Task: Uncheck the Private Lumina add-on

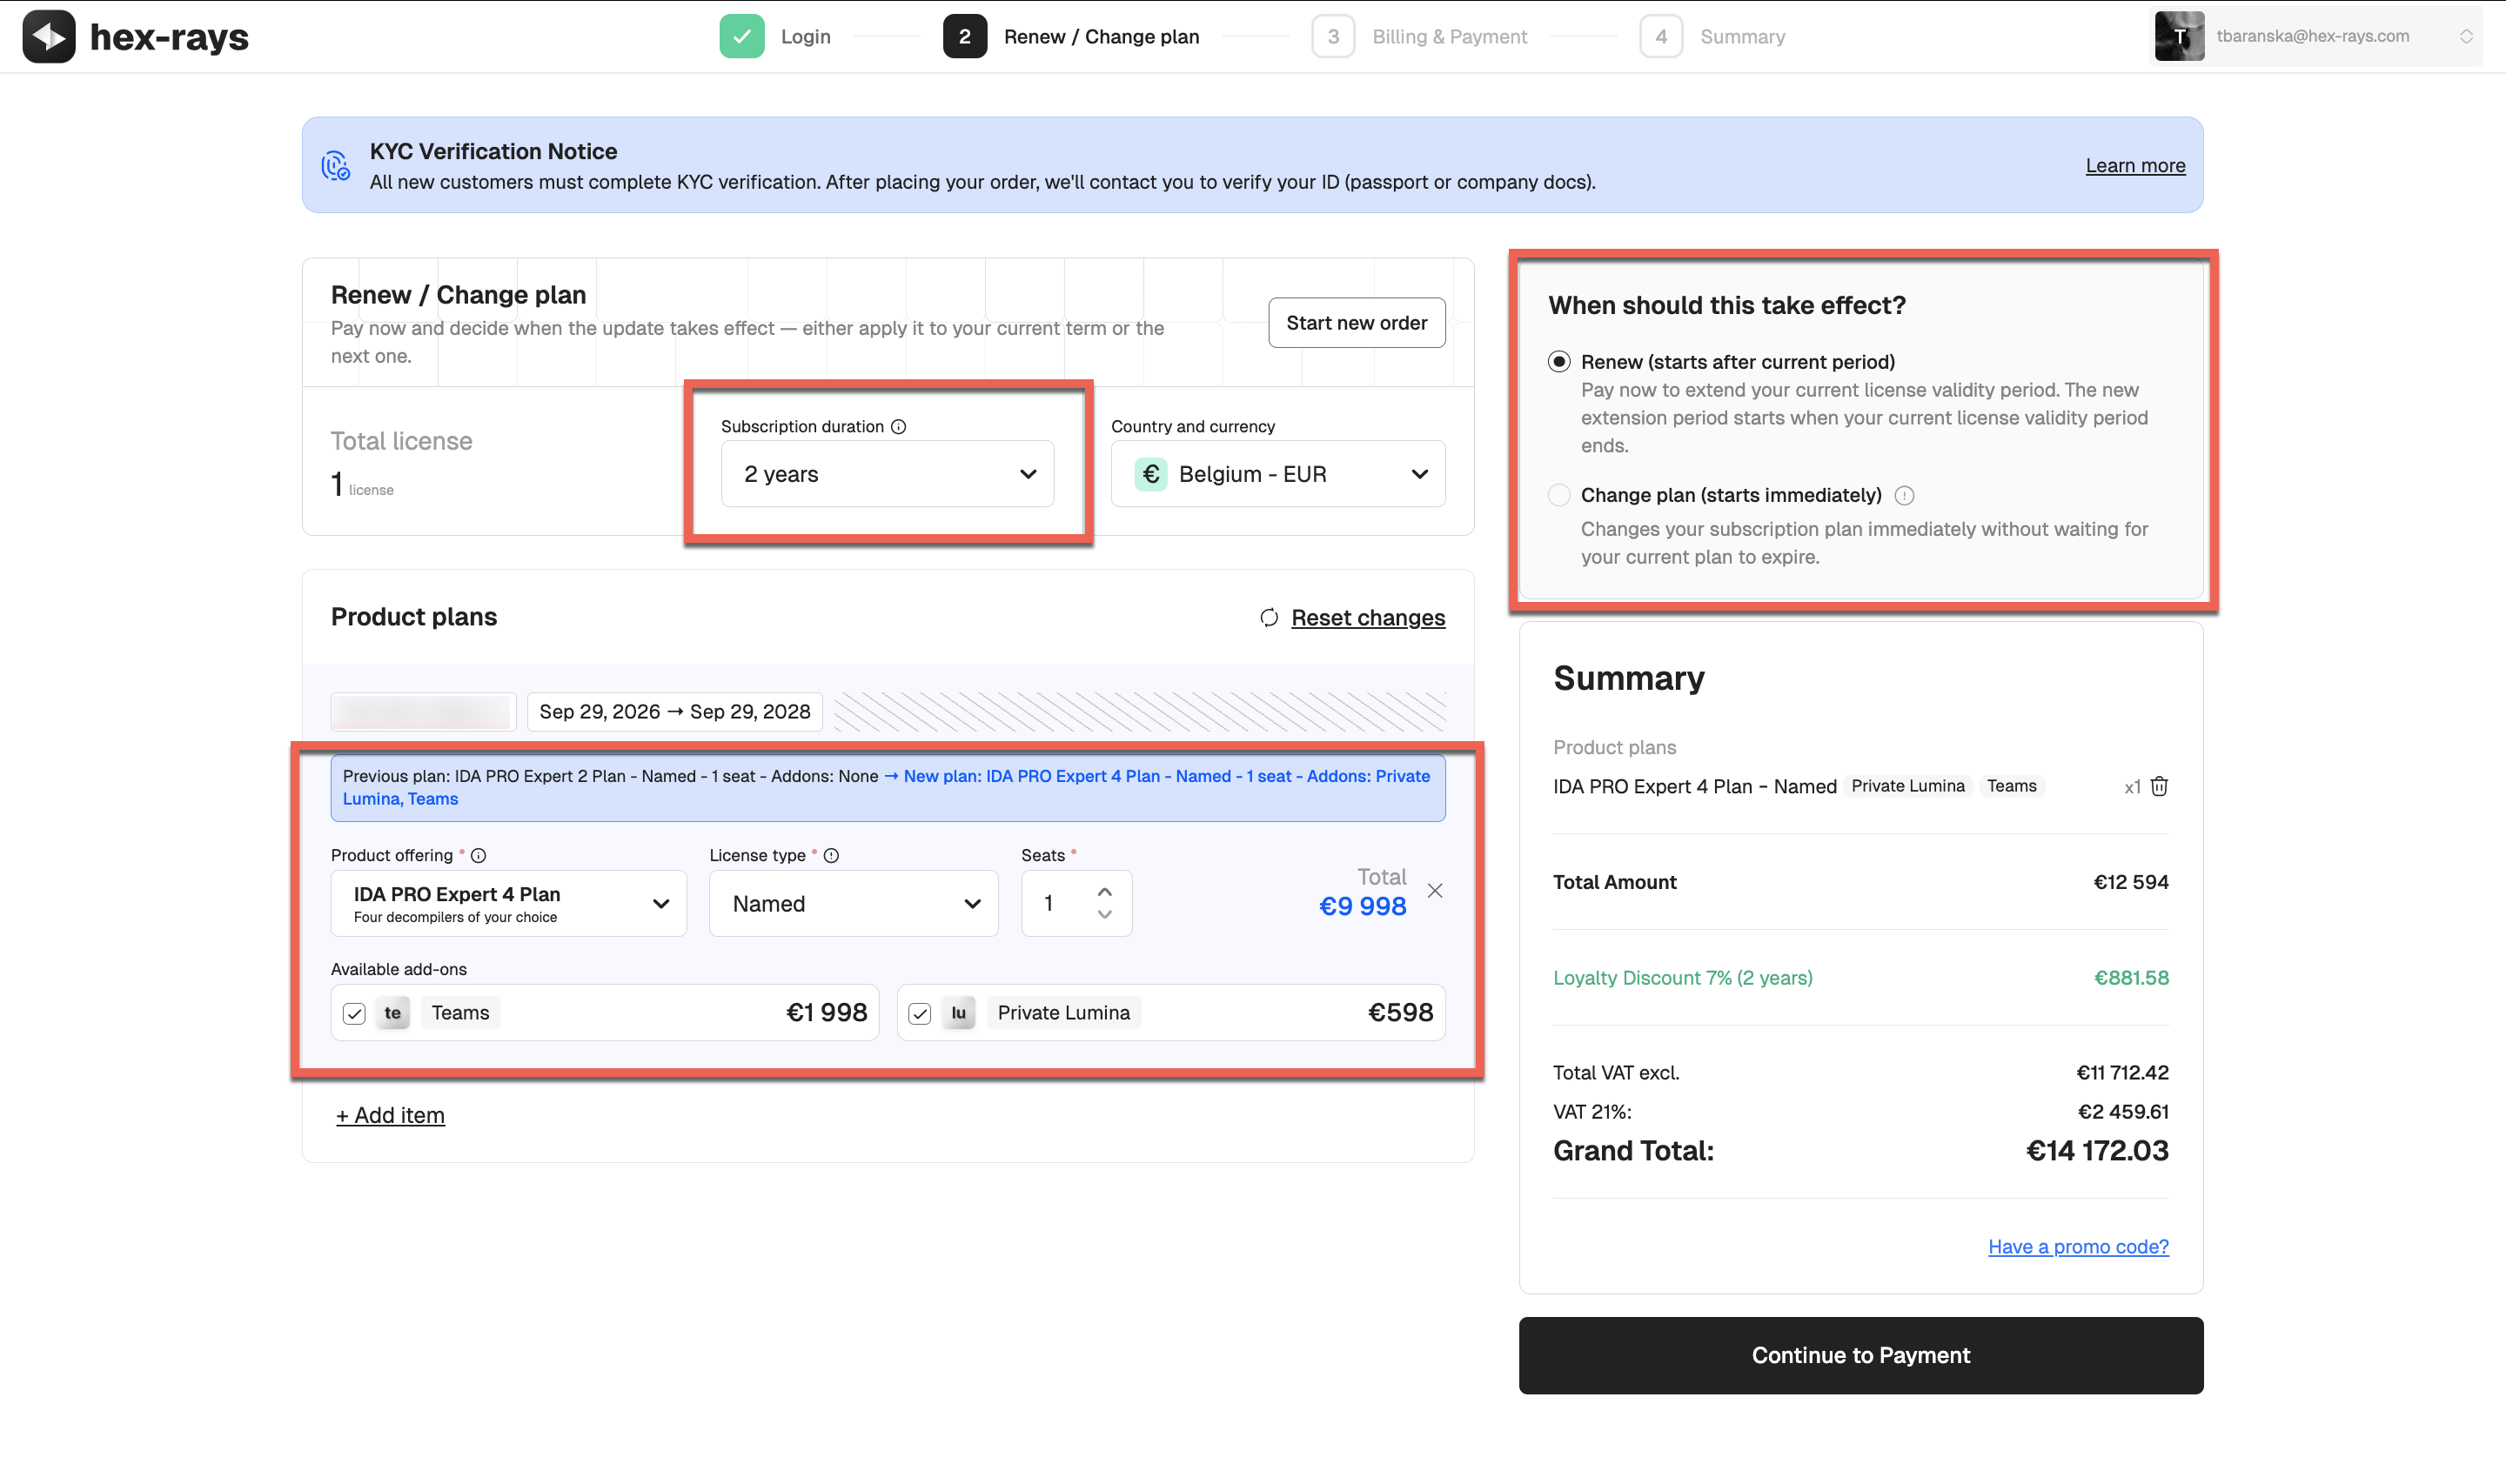Action: click(919, 1013)
